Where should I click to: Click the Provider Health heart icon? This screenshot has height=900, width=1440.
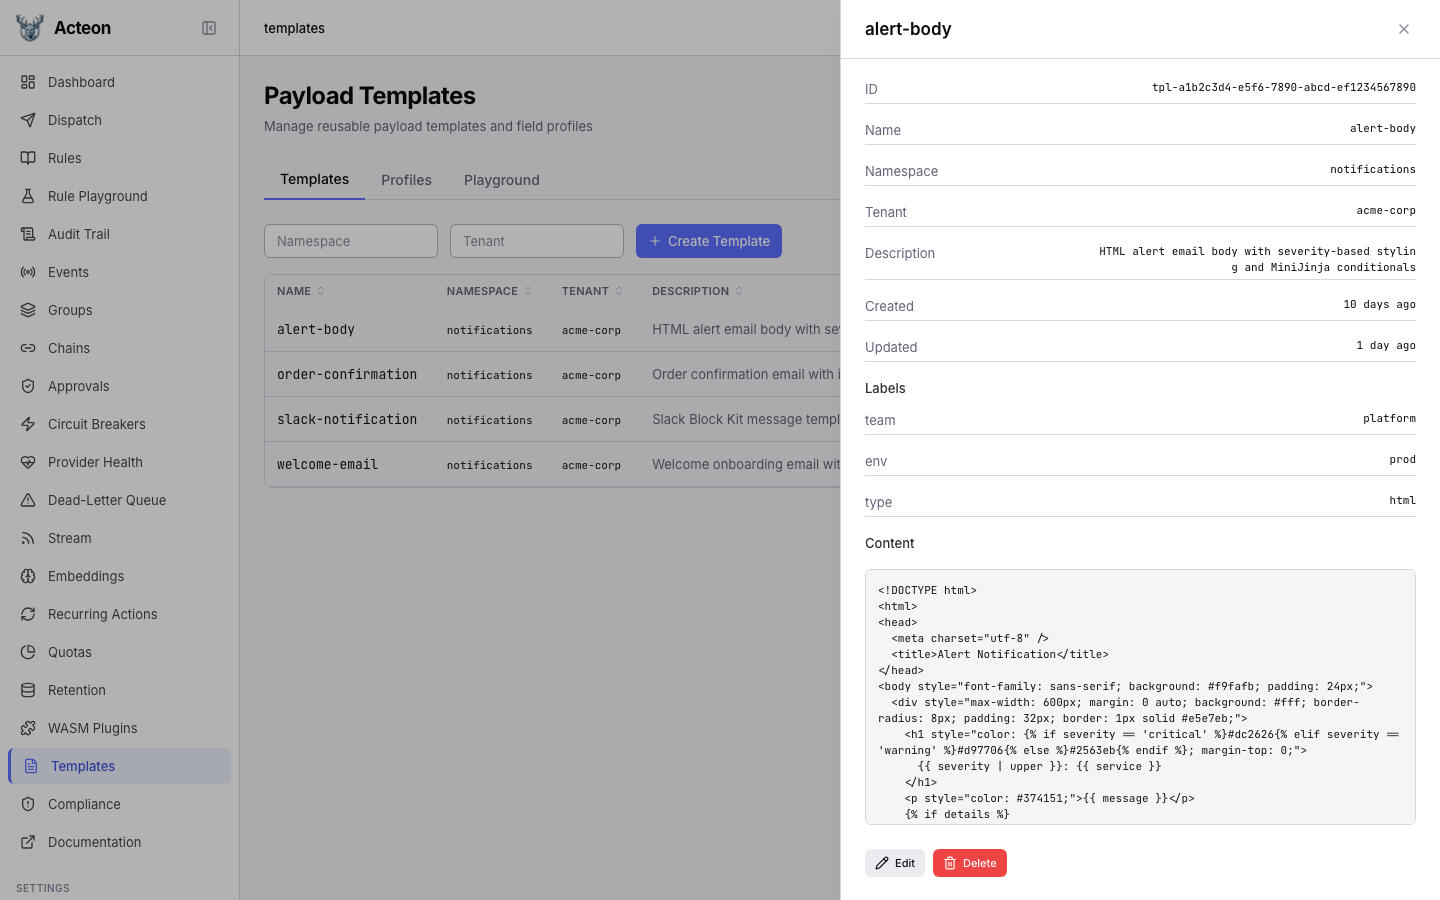28,462
